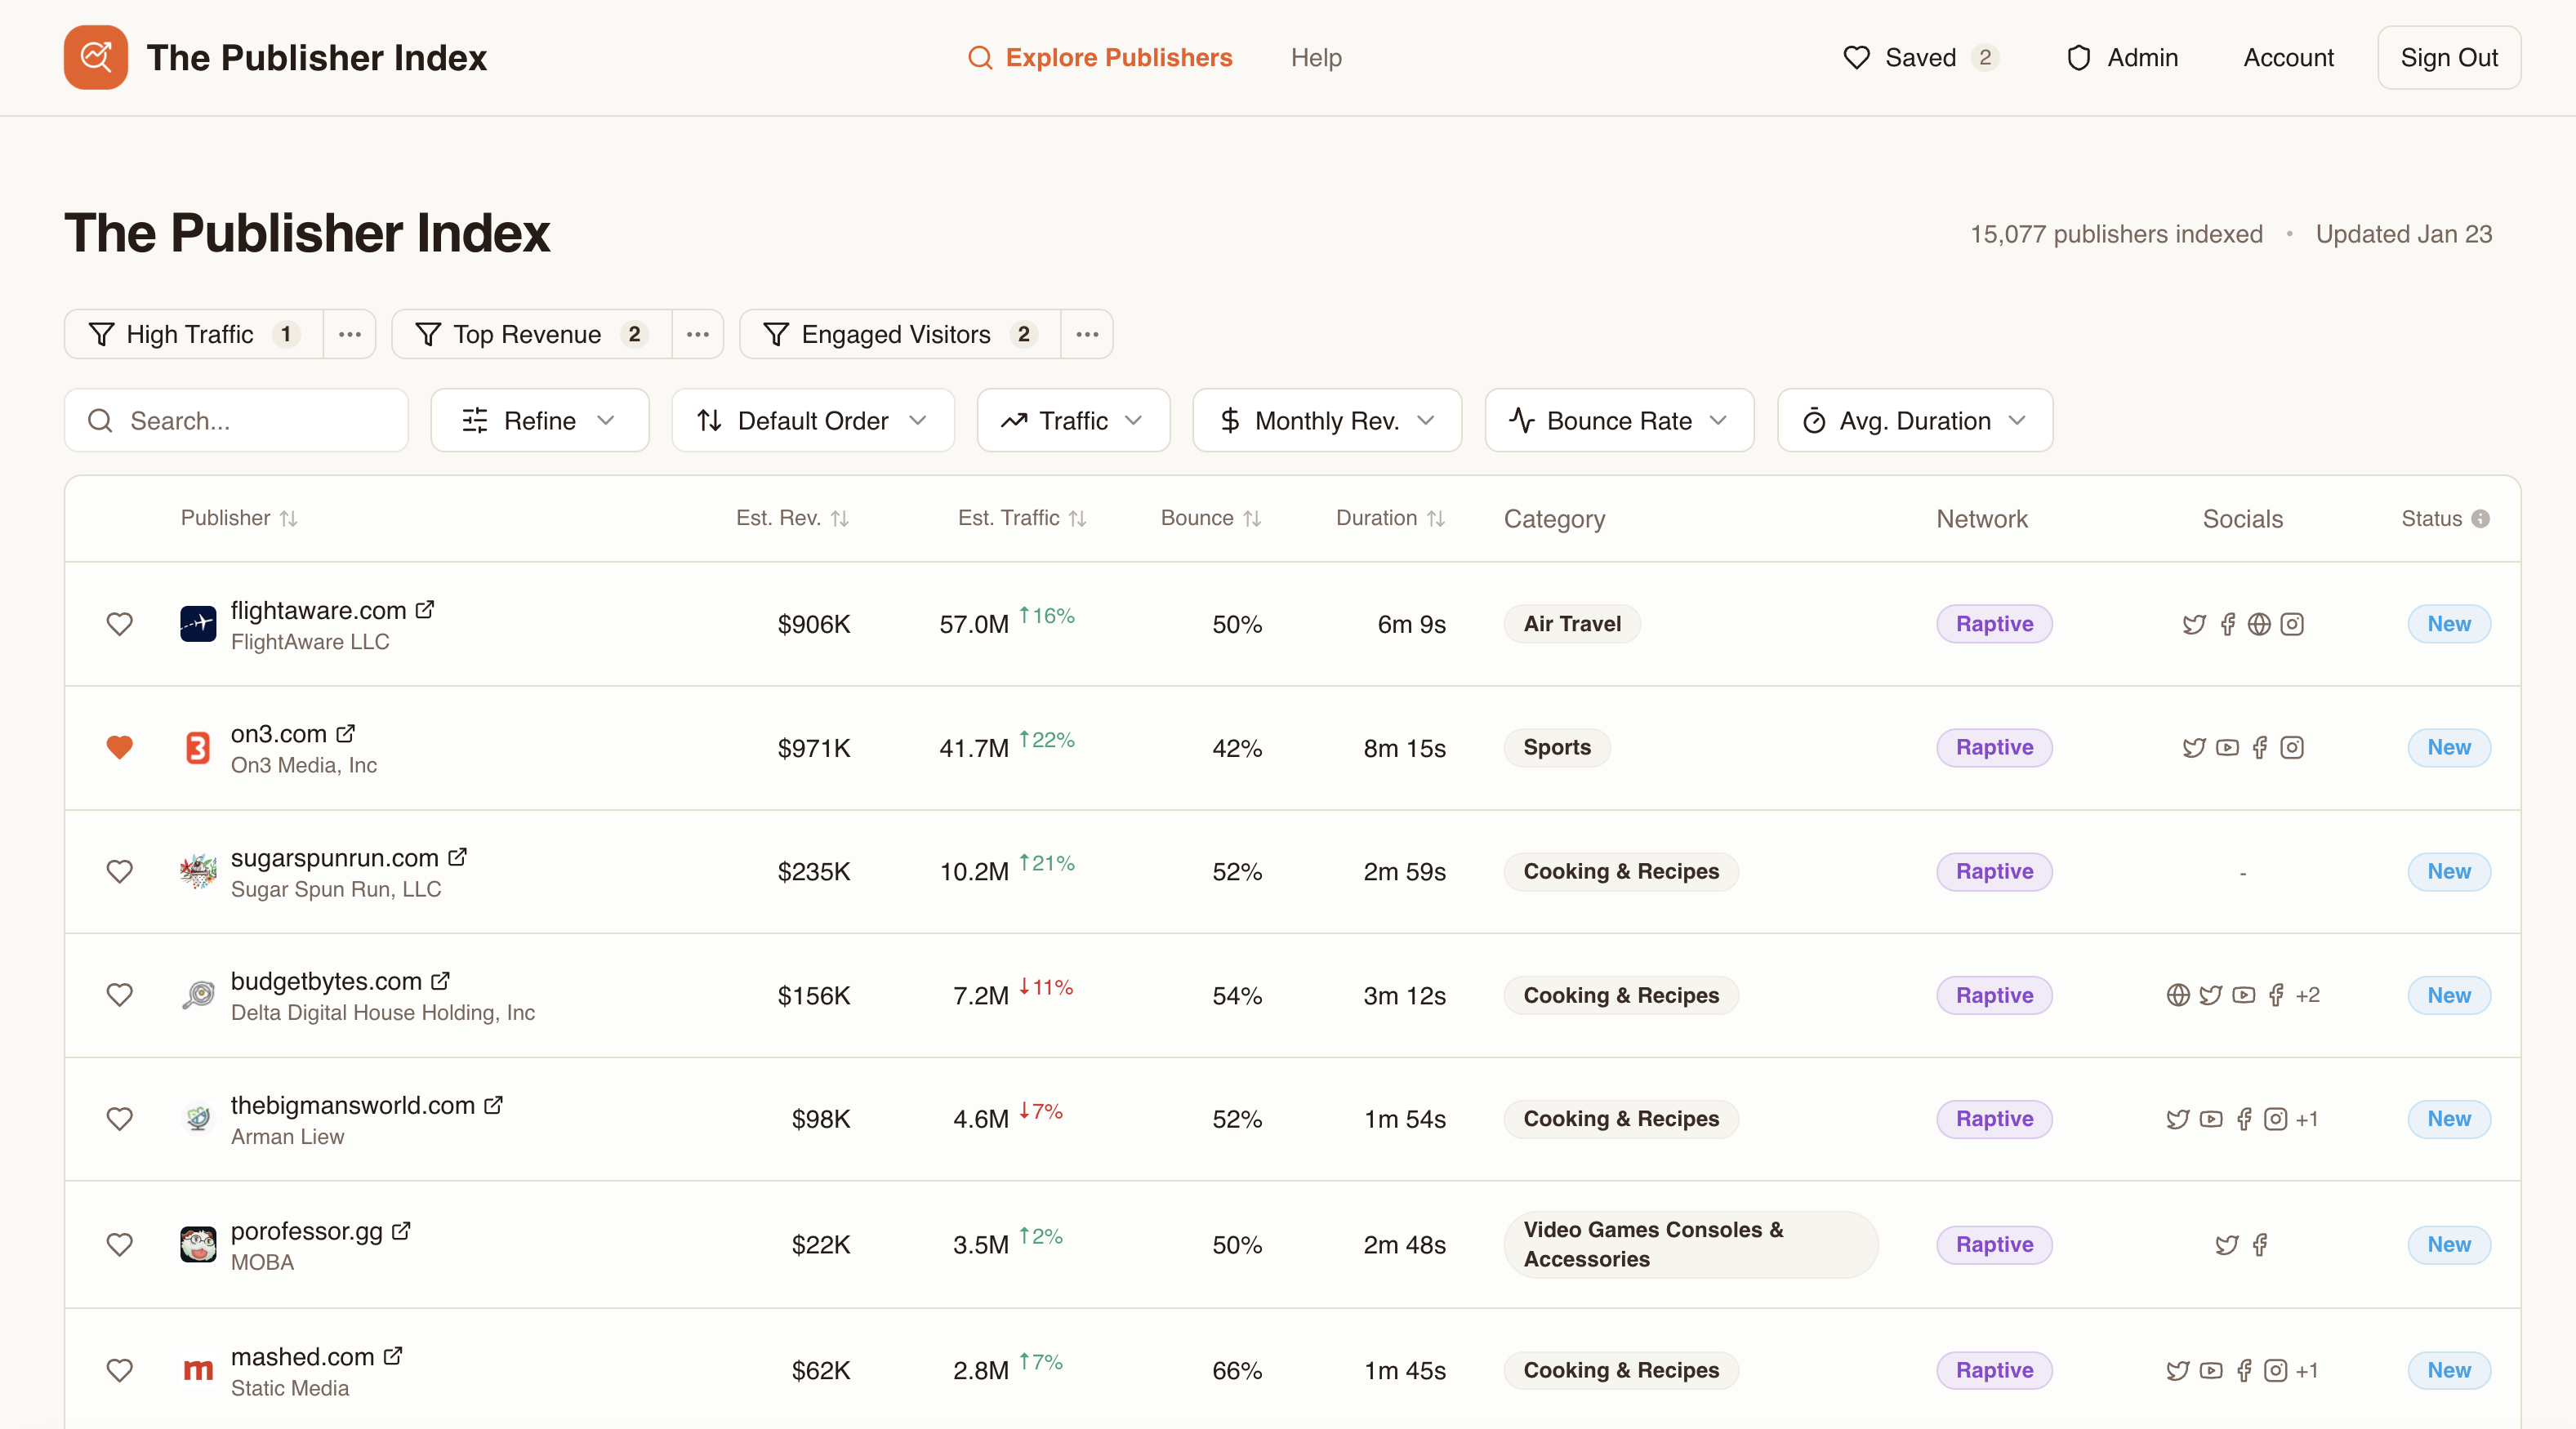Viewport: 2576px width, 1429px height.
Task: Click the Sports category tag
Action: coord(1557,747)
